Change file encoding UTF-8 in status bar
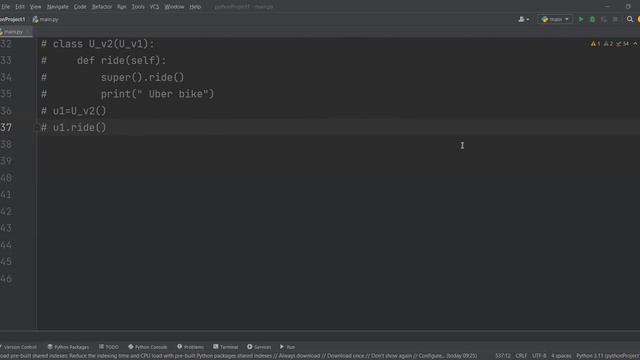The image size is (640, 360). click(539, 356)
